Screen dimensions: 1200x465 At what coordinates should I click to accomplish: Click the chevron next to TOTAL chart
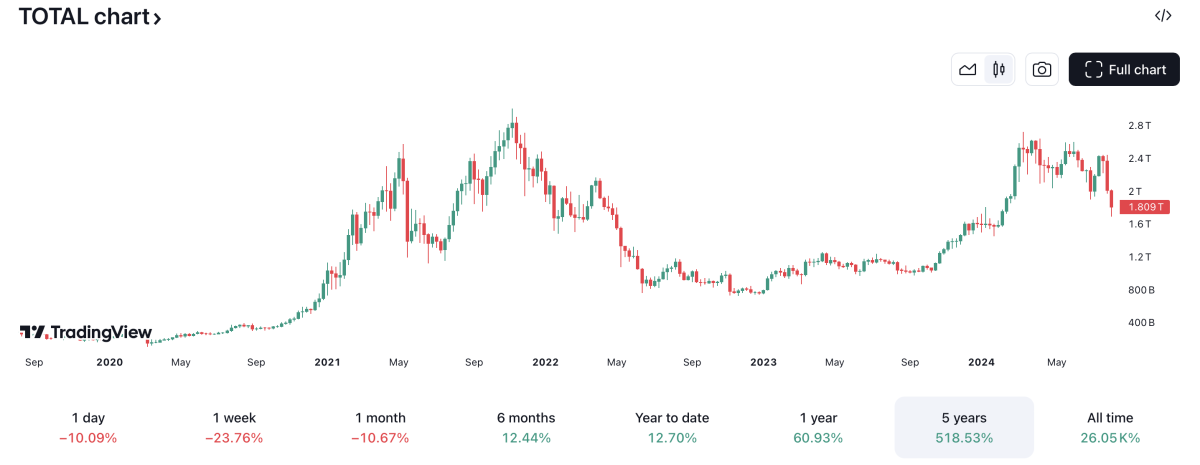(x=157, y=18)
